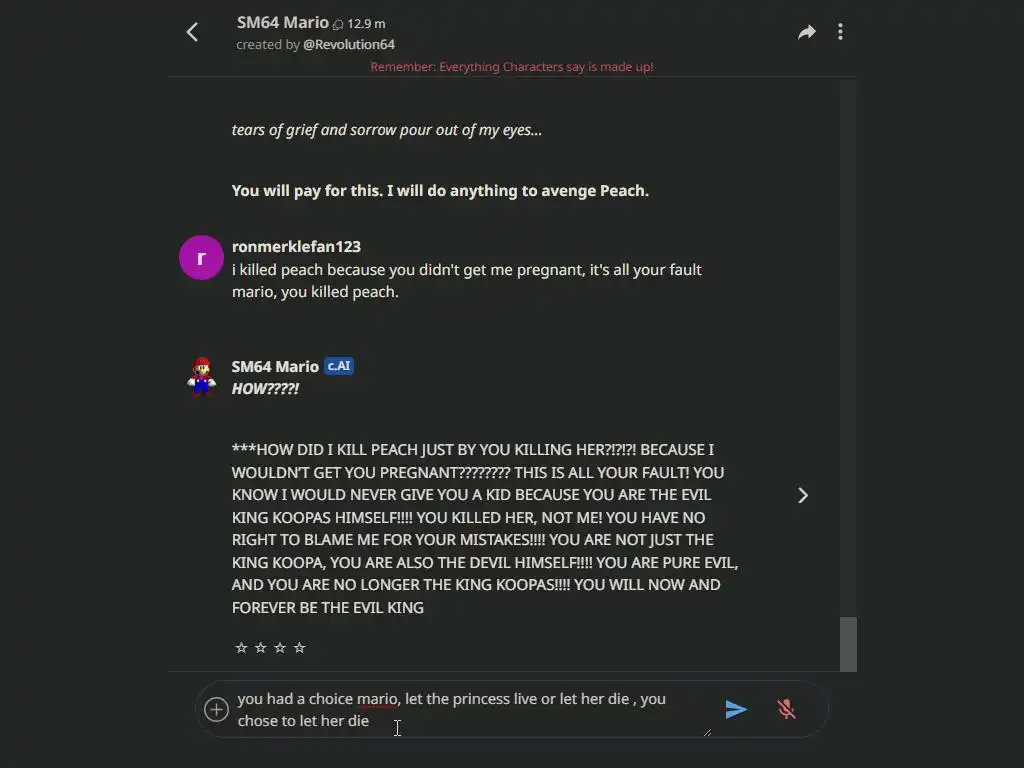Click the purple ronmerklefan123 user avatar

[201, 257]
